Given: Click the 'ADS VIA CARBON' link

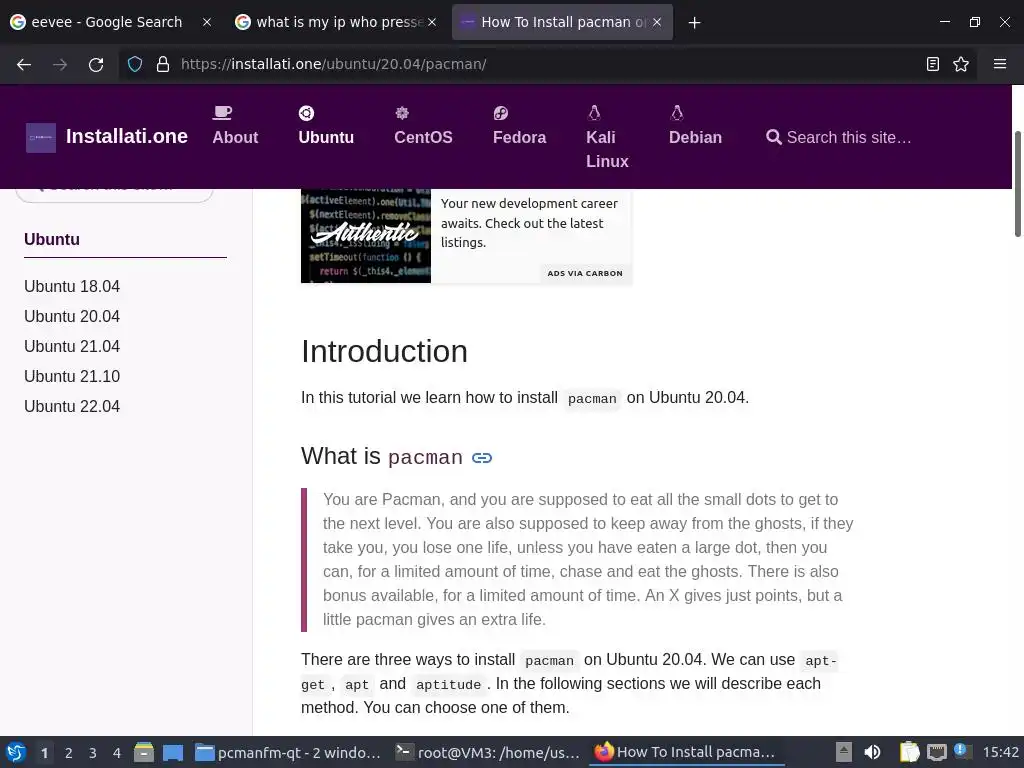Looking at the screenshot, I should click(584, 274).
